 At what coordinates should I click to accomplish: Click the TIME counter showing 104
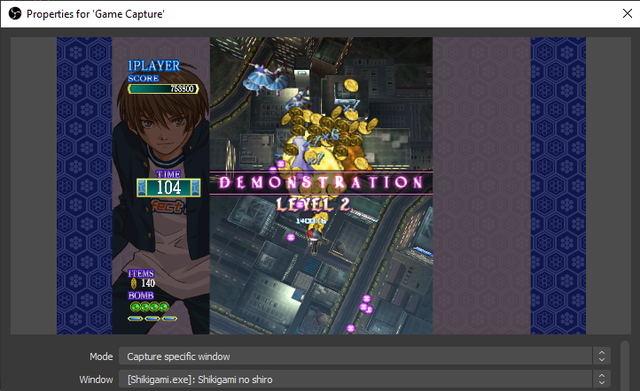(169, 187)
